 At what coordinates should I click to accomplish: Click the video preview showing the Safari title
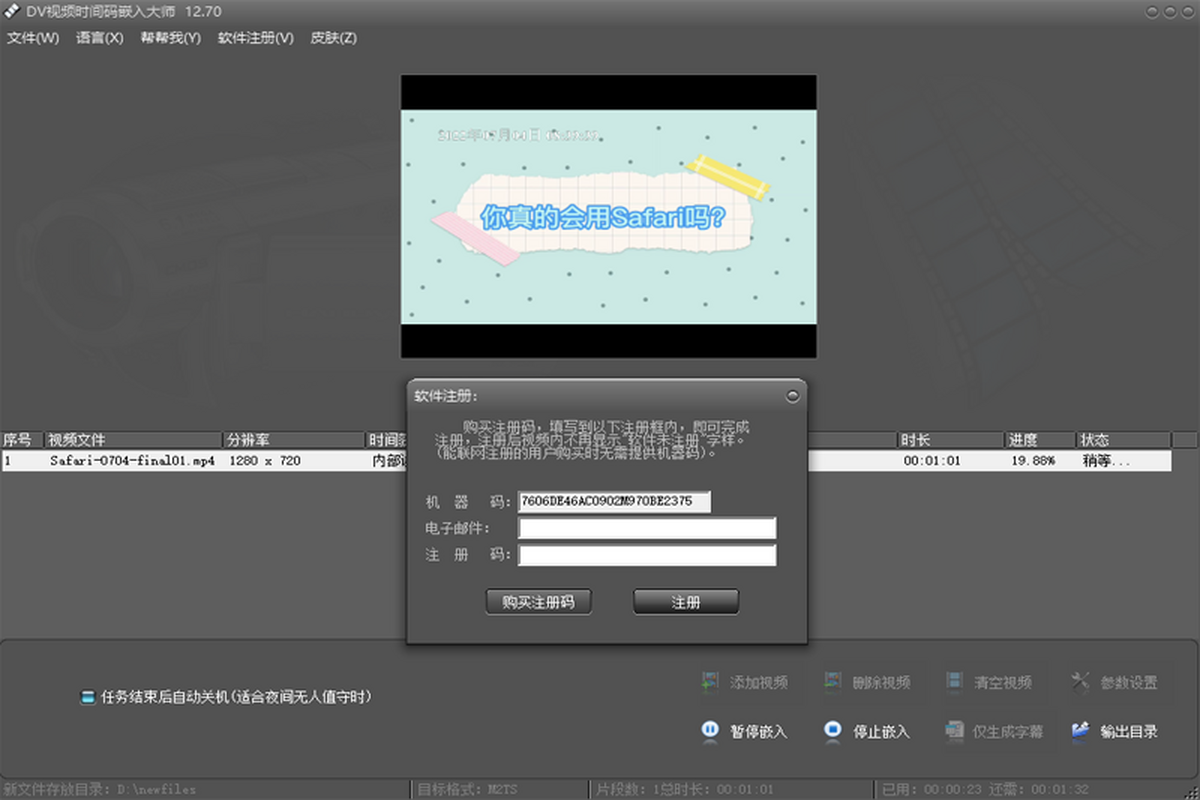(609, 216)
